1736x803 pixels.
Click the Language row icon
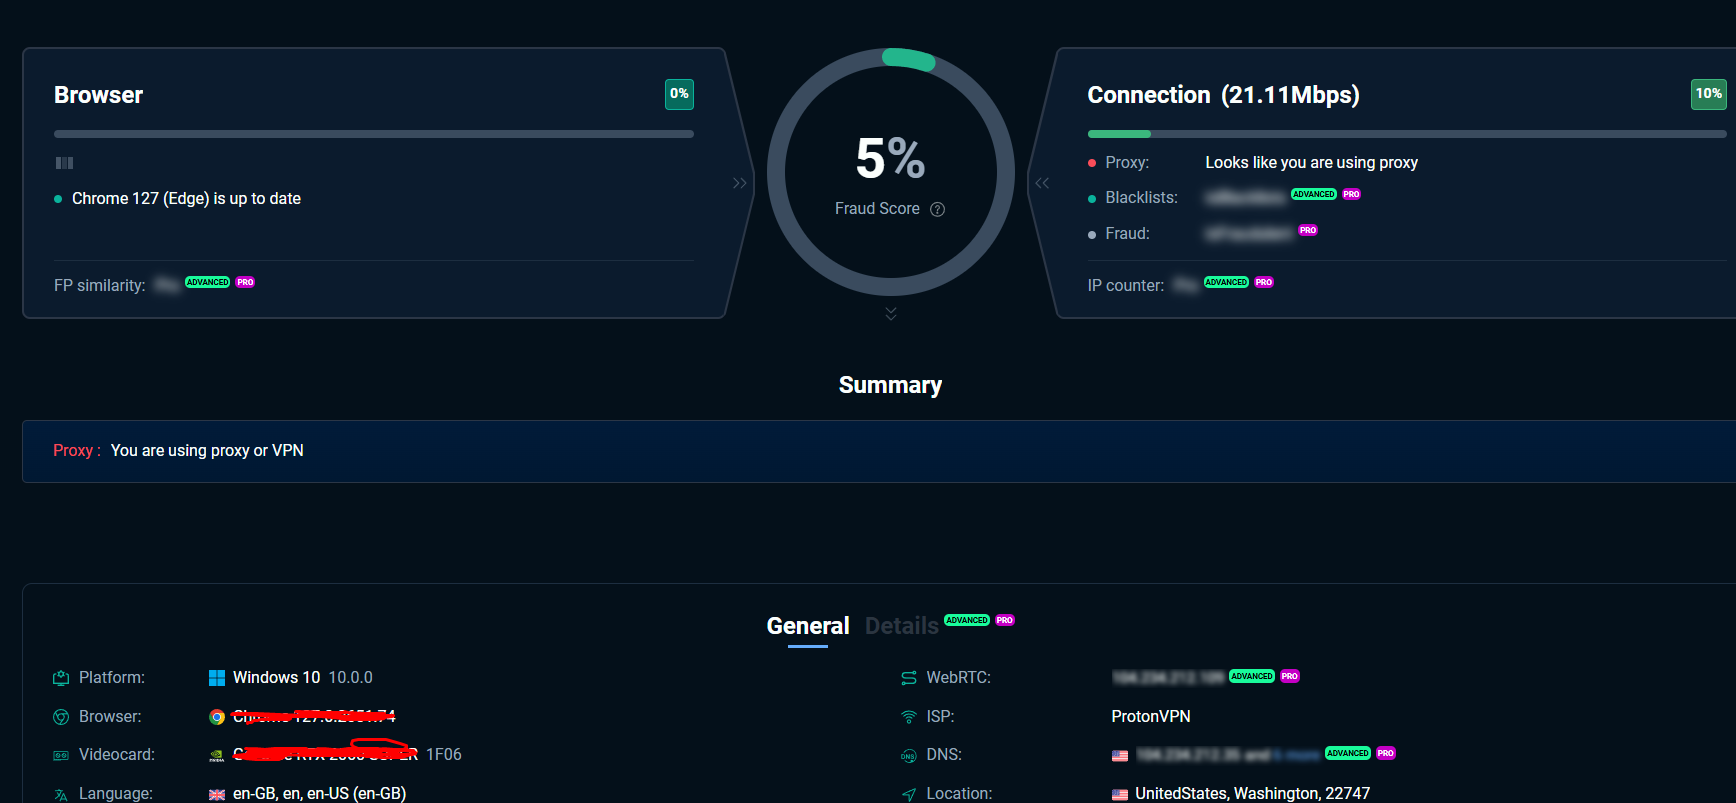(61, 794)
